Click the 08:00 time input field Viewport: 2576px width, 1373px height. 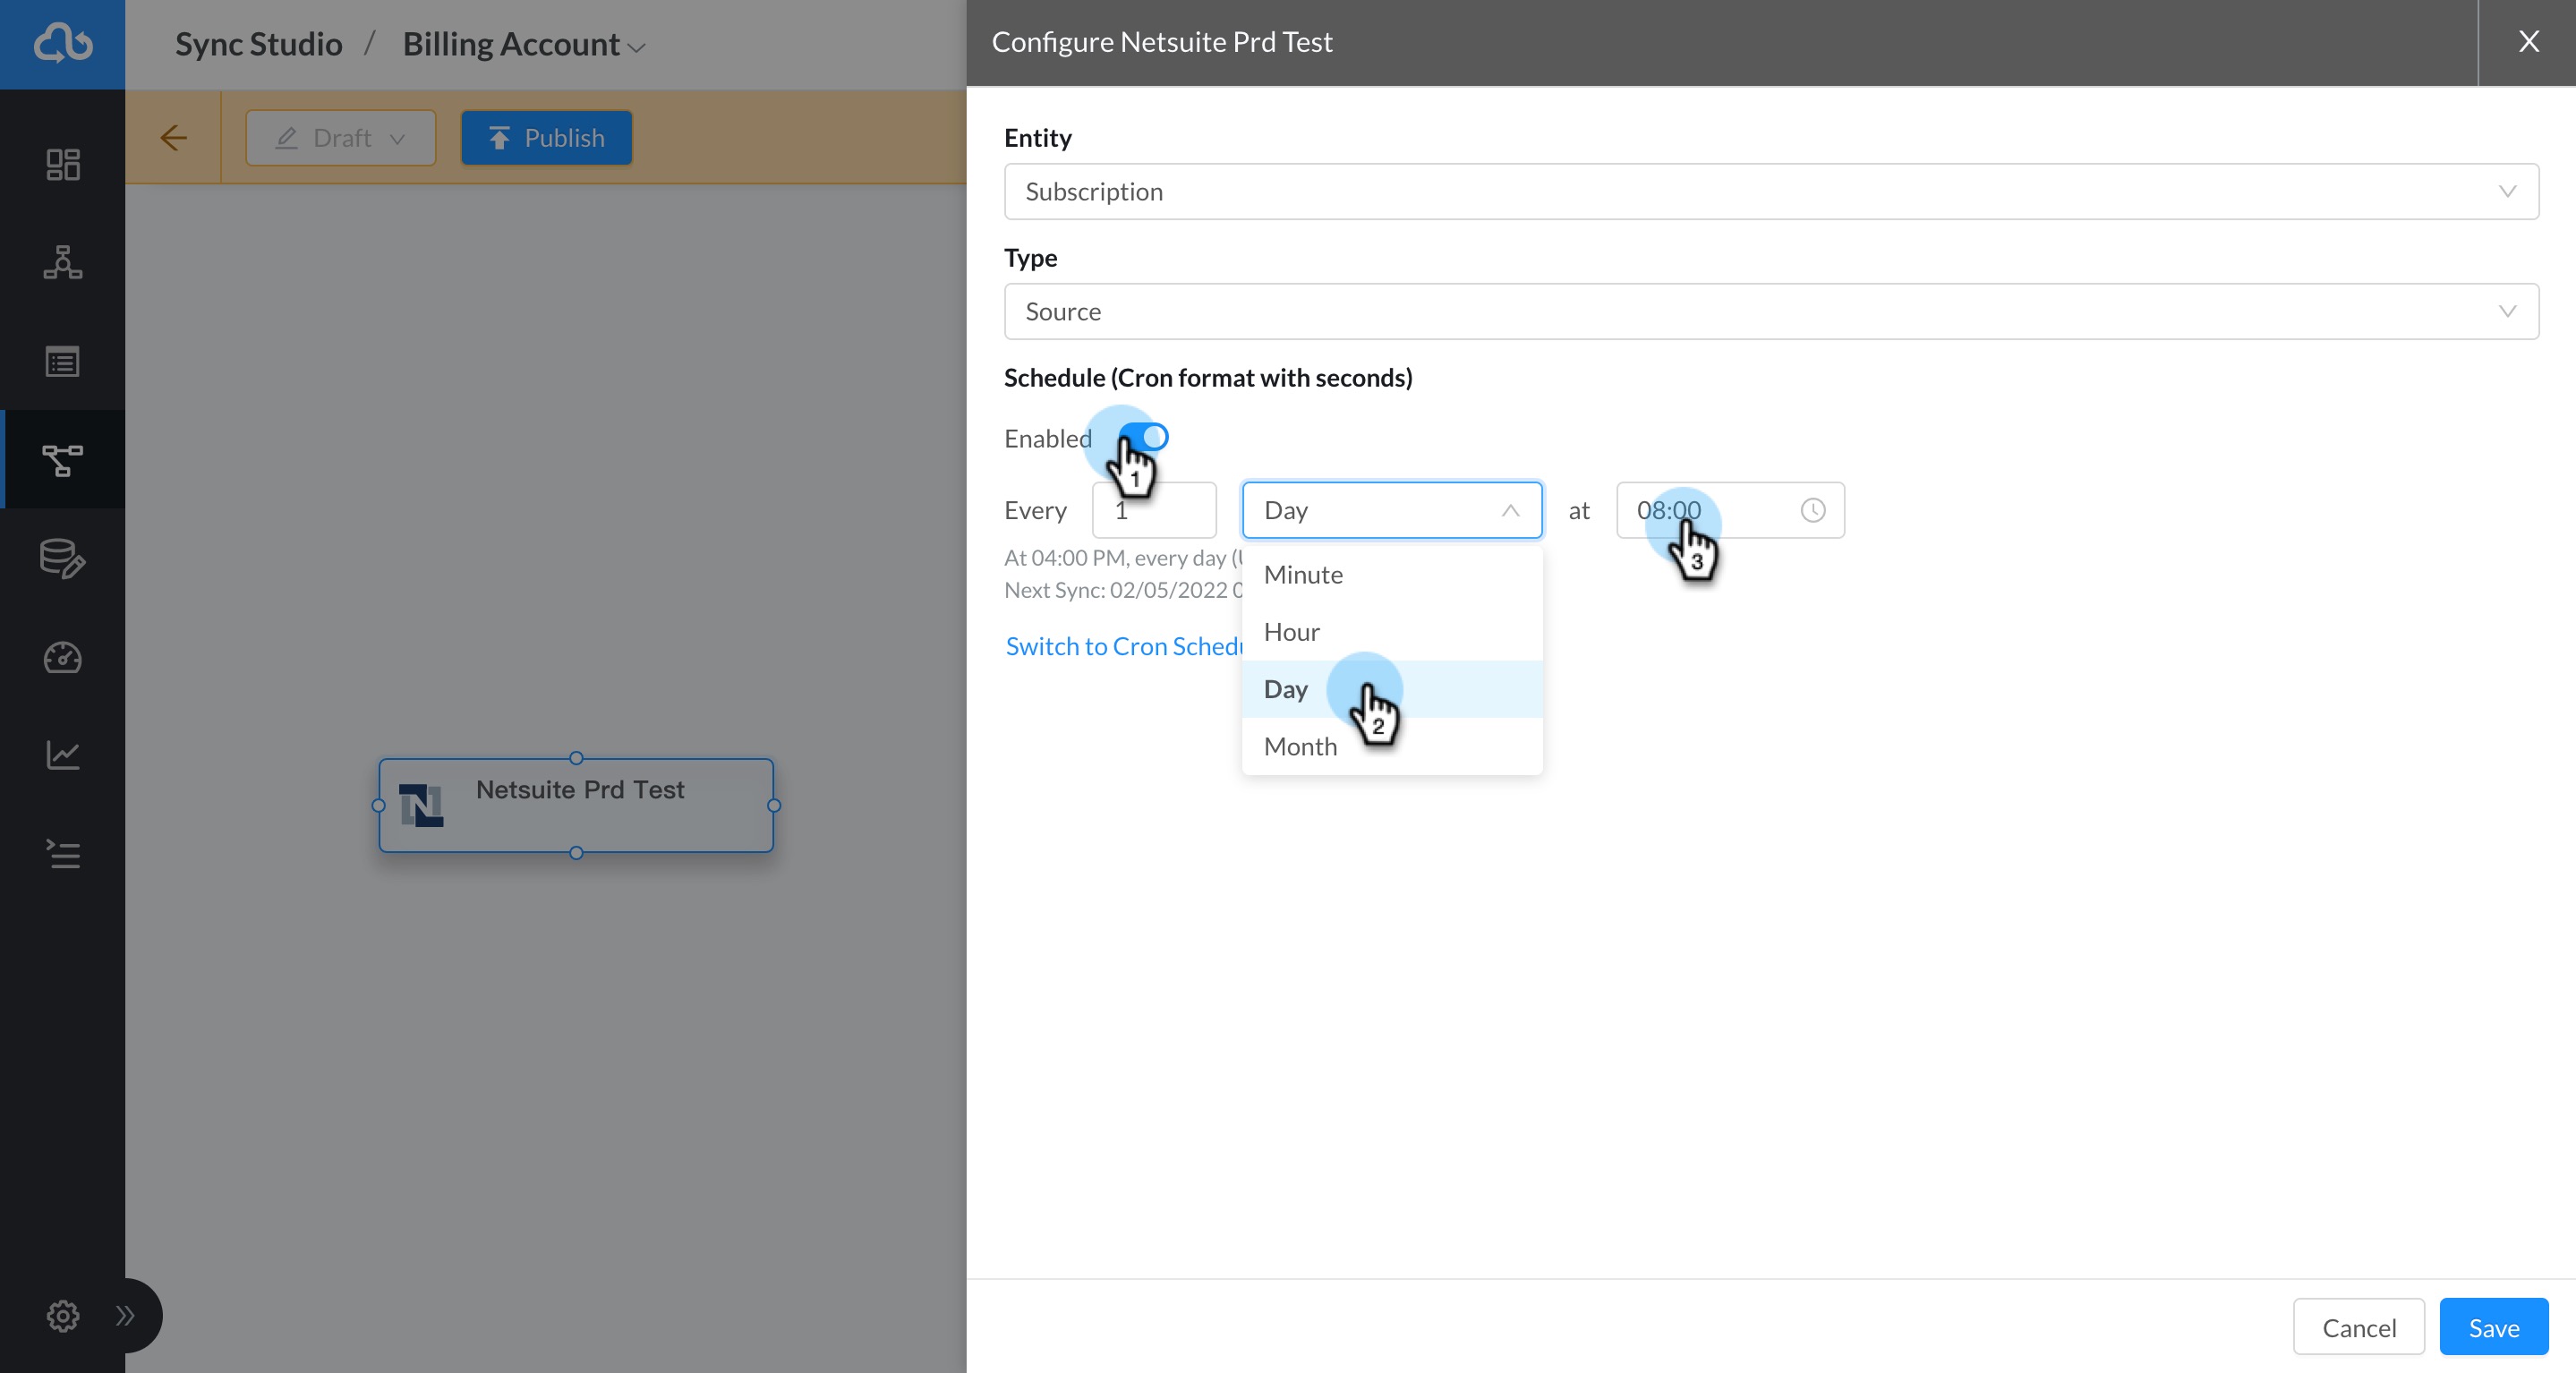pyautogui.click(x=1730, y=510)
